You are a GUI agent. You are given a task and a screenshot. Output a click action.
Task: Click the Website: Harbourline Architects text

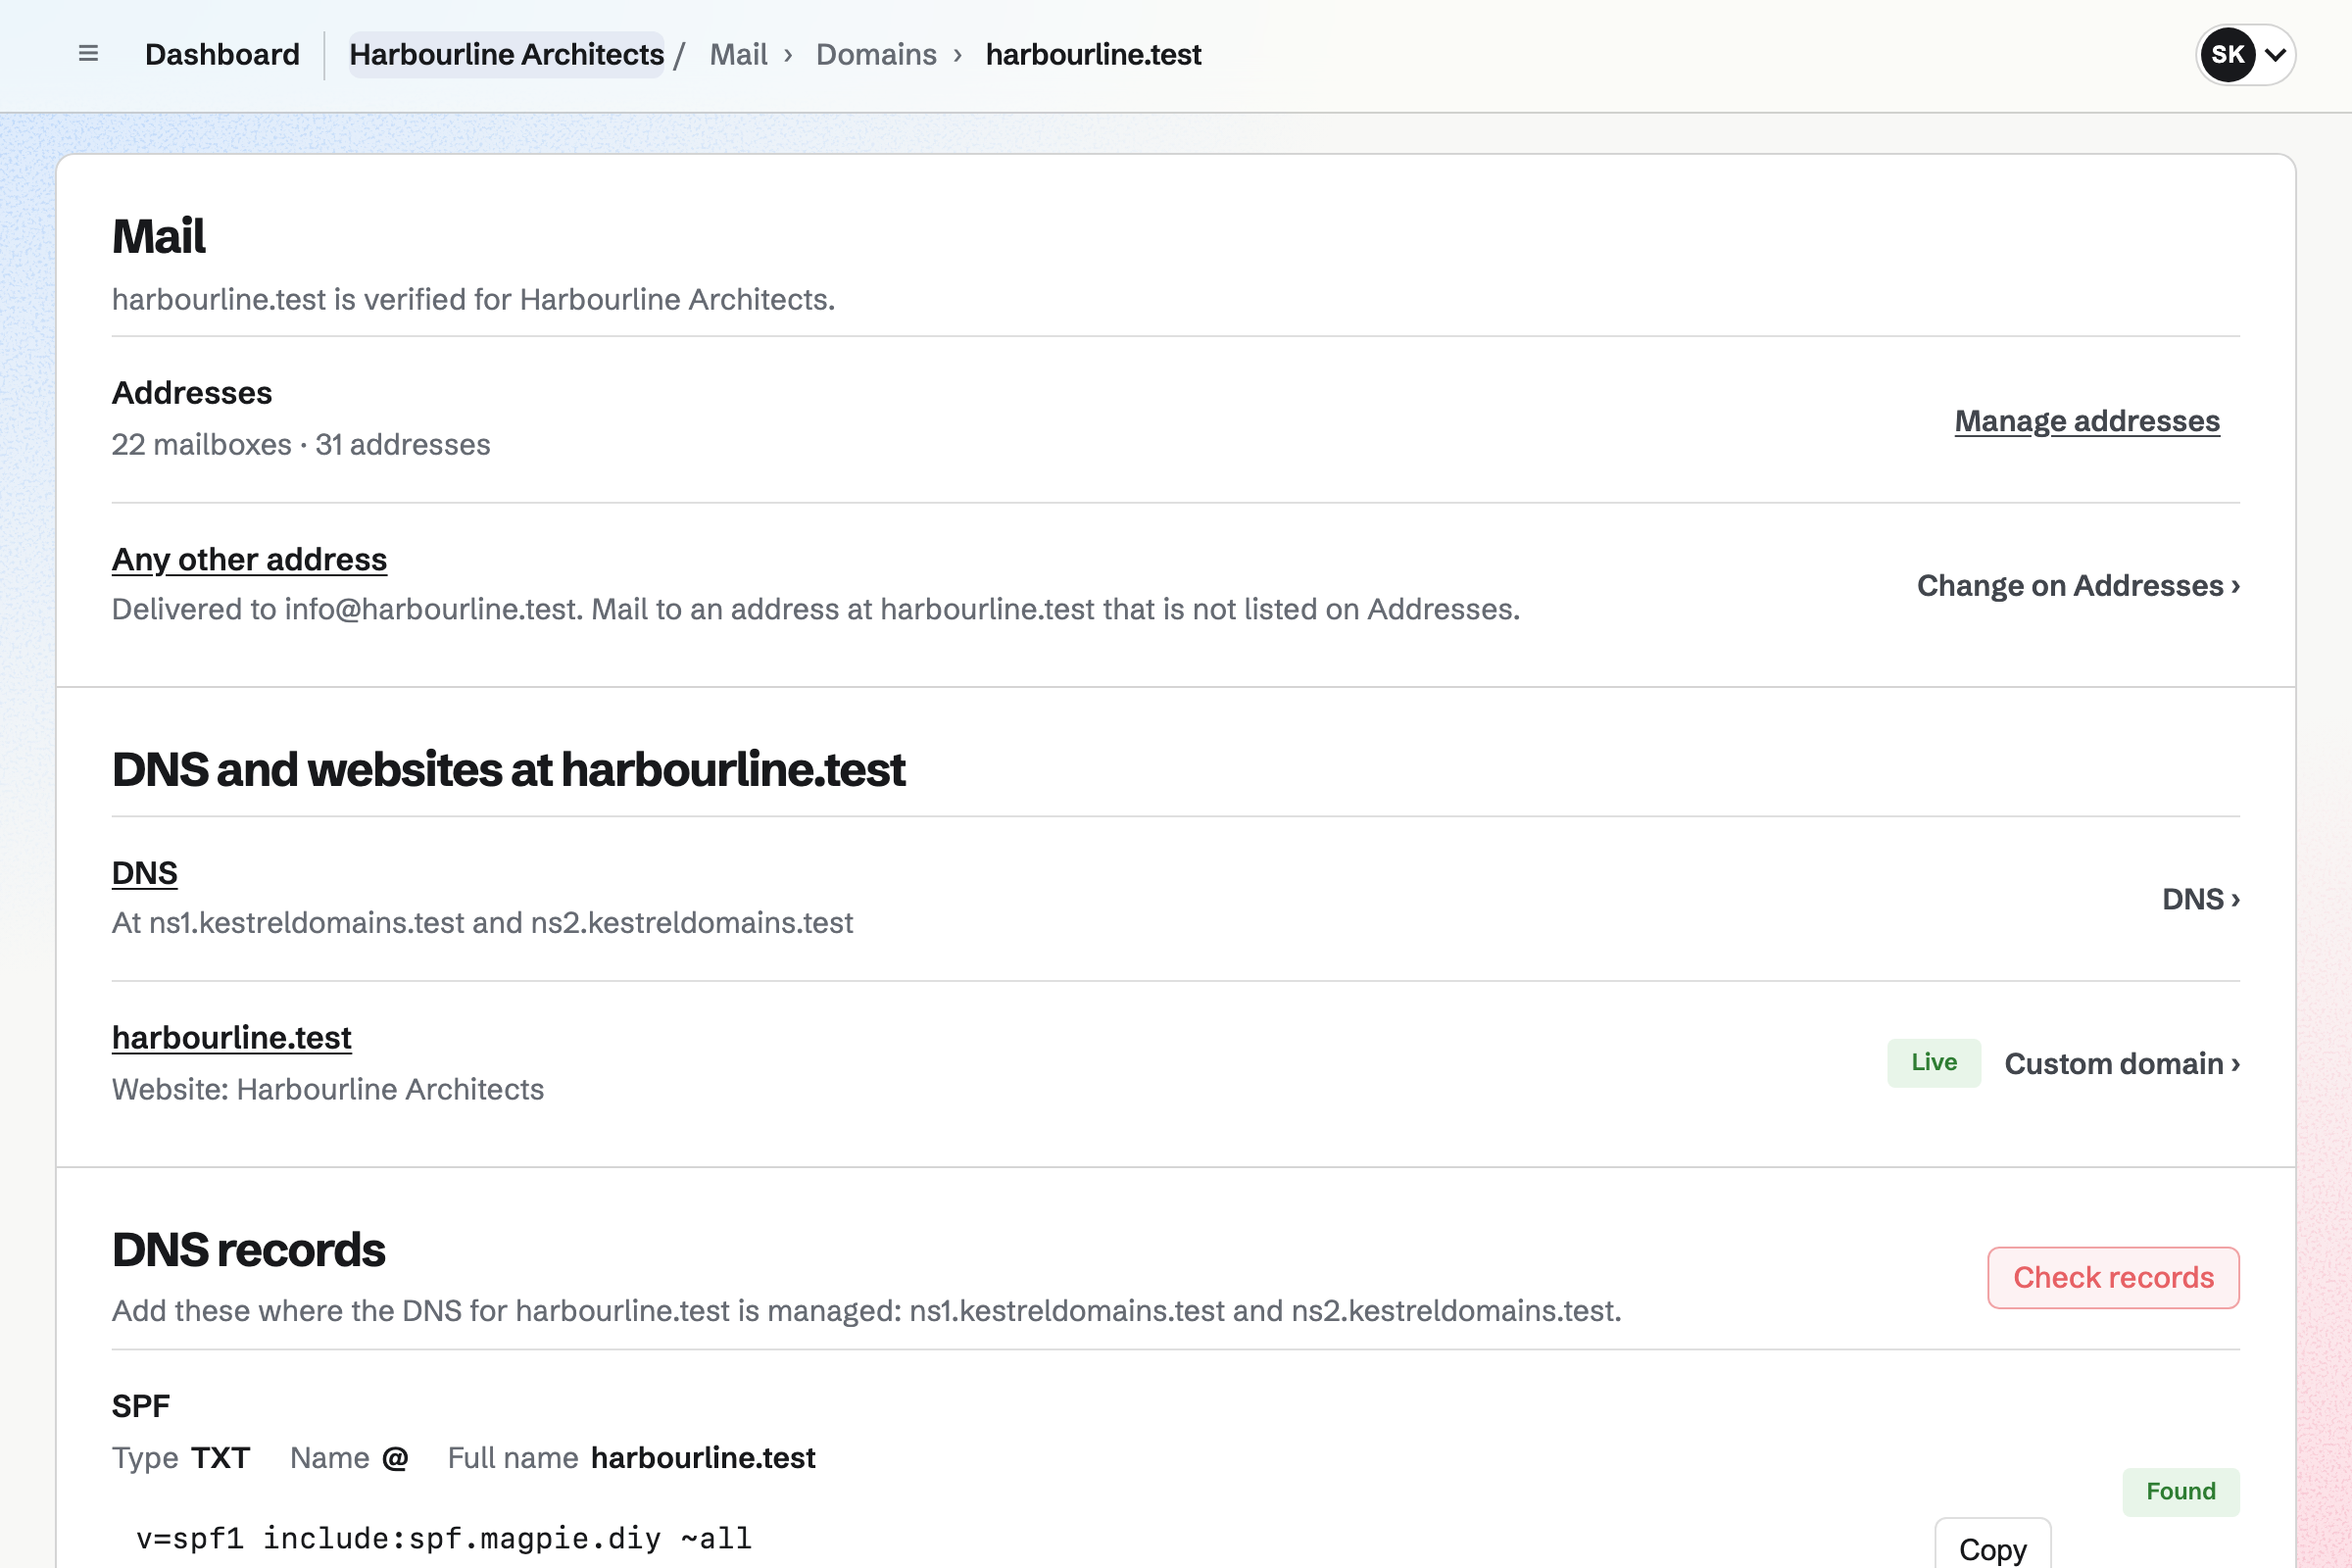click(x=328, y=1090)
